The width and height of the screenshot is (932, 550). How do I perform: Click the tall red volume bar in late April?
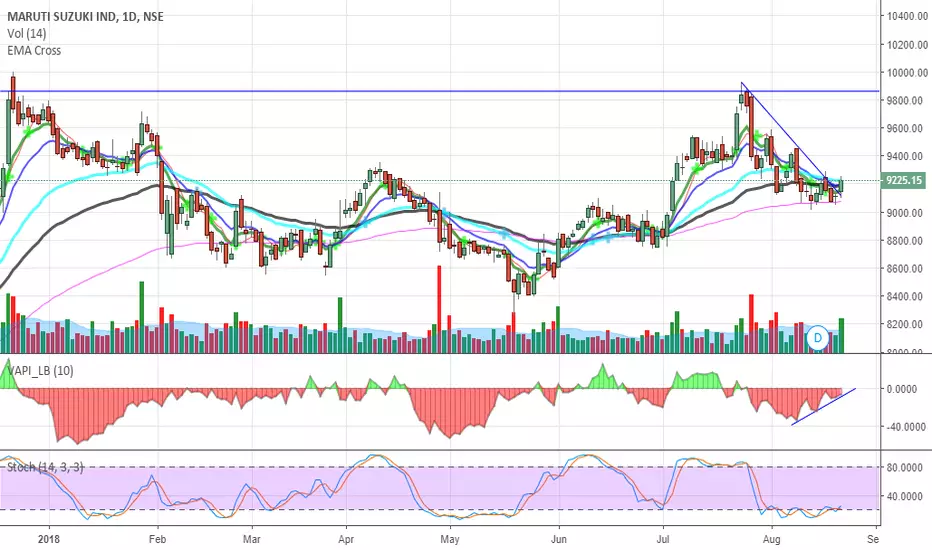439,309
